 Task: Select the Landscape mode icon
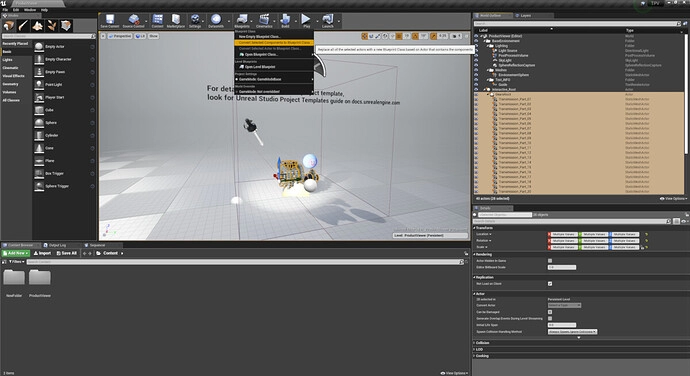coord(37,26)
